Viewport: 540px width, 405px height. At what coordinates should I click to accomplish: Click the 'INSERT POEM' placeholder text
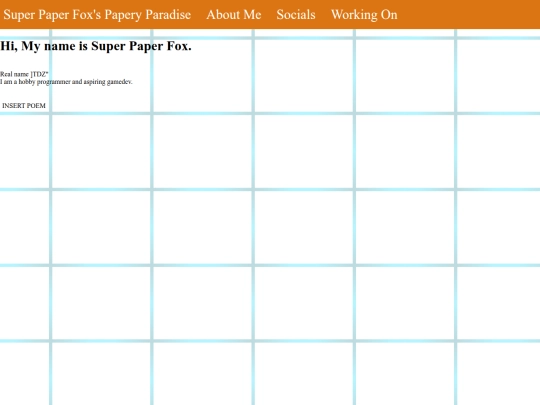click(24, 106)
